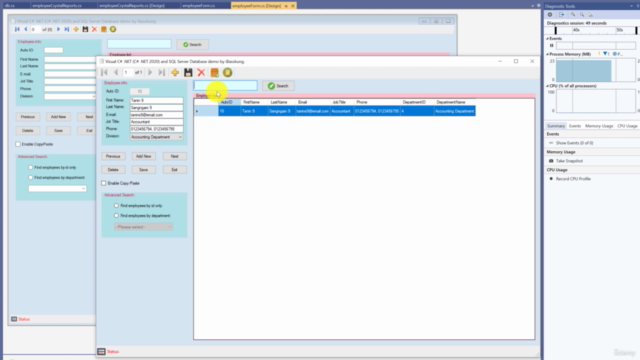Go to previous record in front window toolbar

116,73
